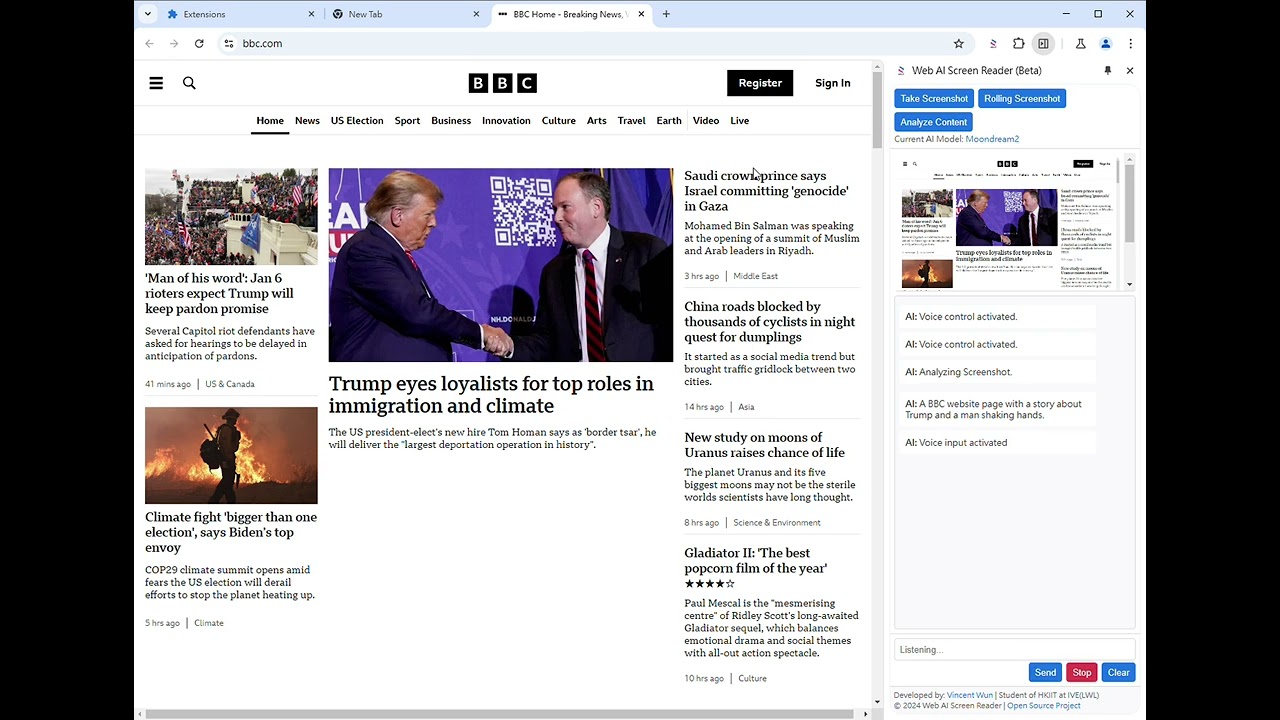Click the BBC page vertical scrollbar
This screenshot has height=720, width=1280.
click(x=877, y=110)
